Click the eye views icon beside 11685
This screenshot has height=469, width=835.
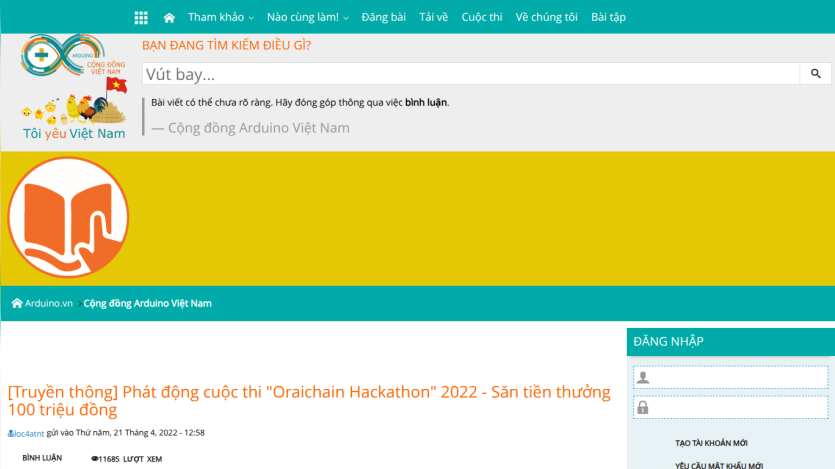tap(94, 458)
